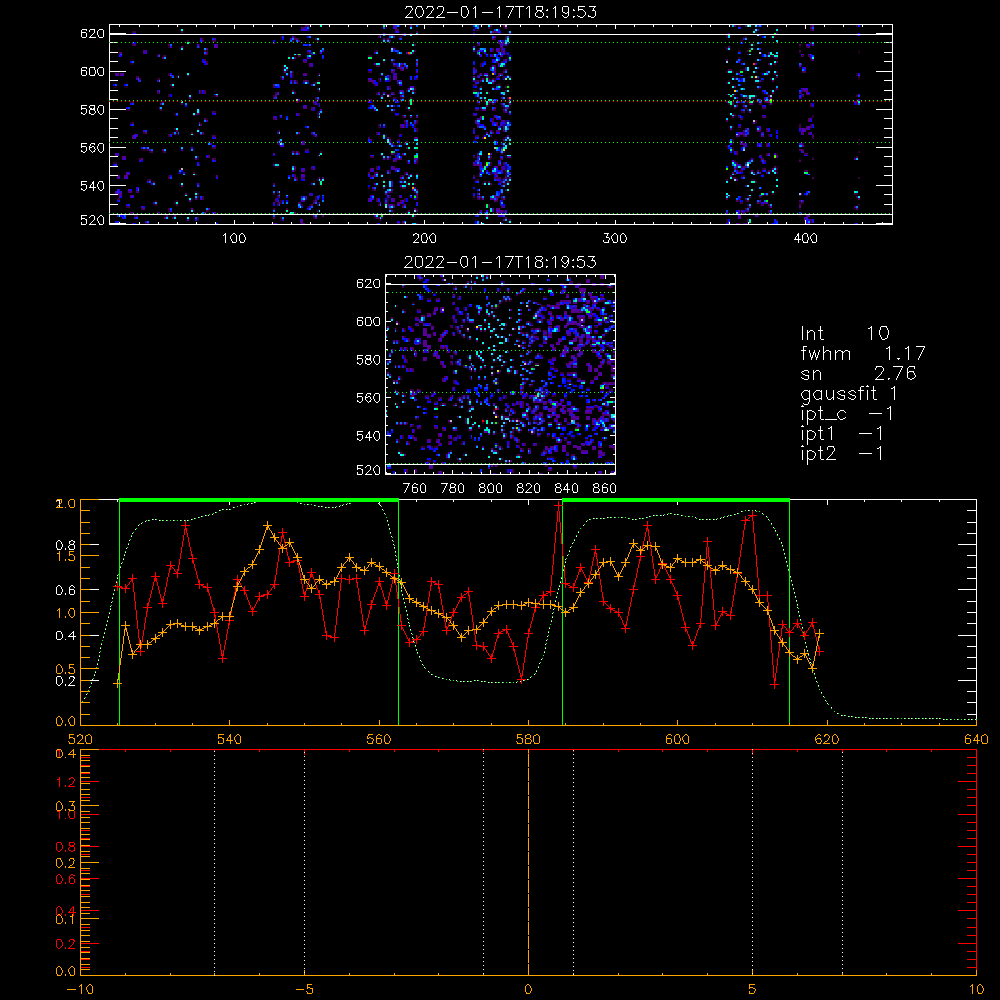Select the '860' x-axis tick label
Screen dimensions: 1000x1000
[x=605, y=489]
